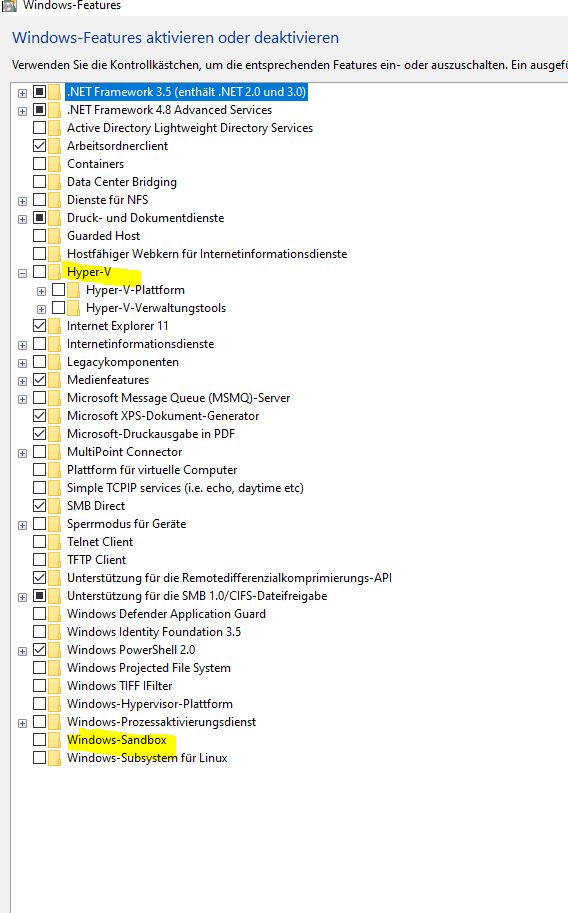The height and width of the screenshot is (913, 568).
Task: Click the folder icon beside Guarded Host
Action: pos(55,236)
